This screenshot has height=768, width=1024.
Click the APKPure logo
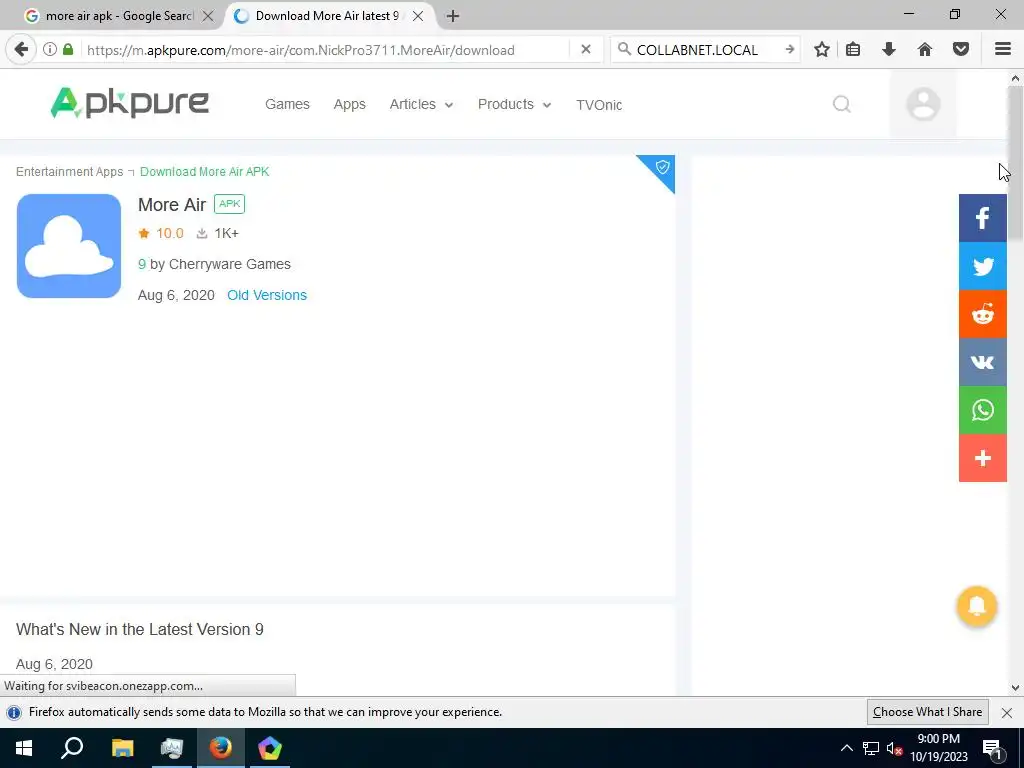pos(129,103)
